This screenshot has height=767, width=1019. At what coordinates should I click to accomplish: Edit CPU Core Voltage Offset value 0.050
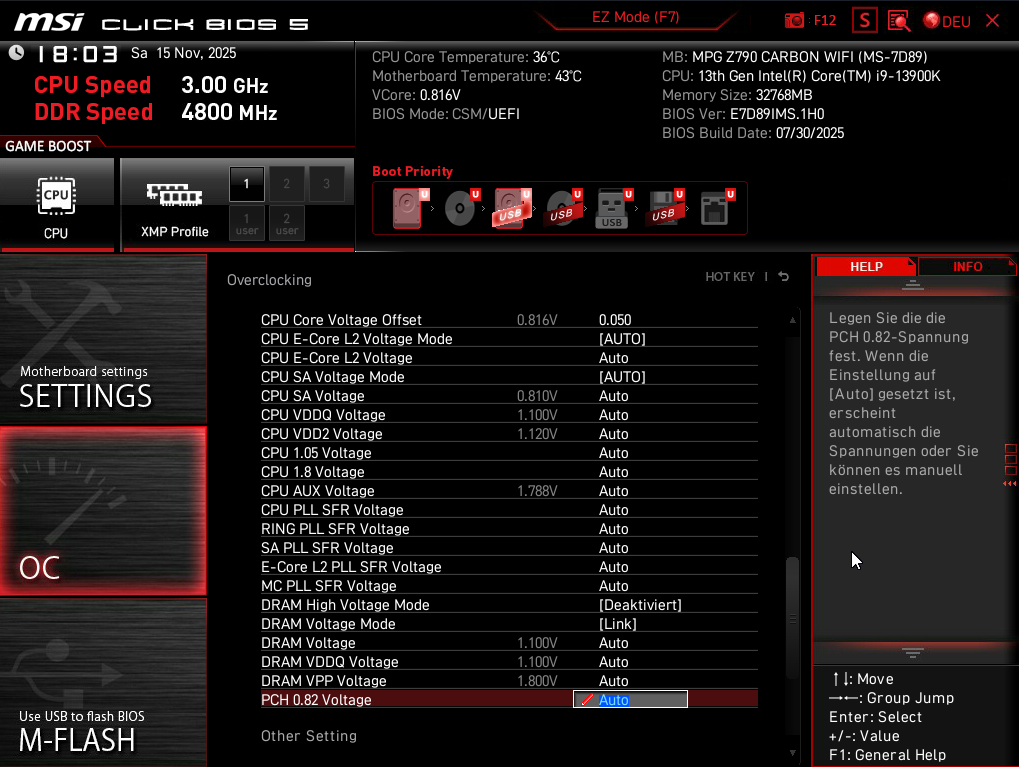615,320
